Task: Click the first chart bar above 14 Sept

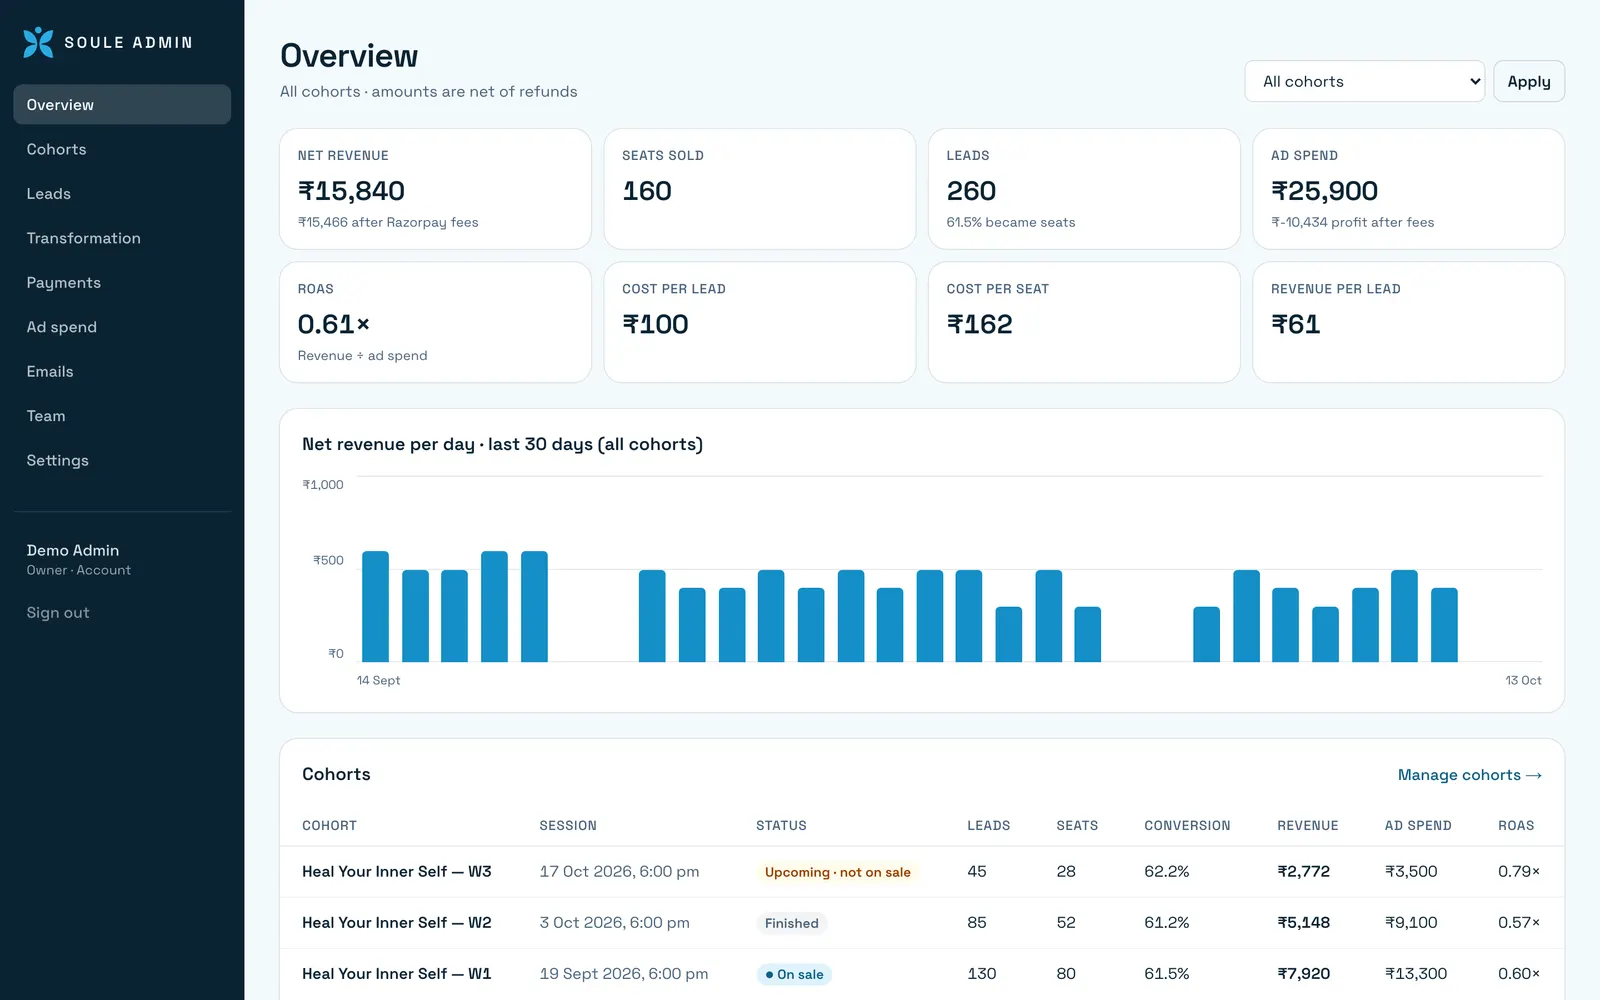Action: tap(375, 606)
